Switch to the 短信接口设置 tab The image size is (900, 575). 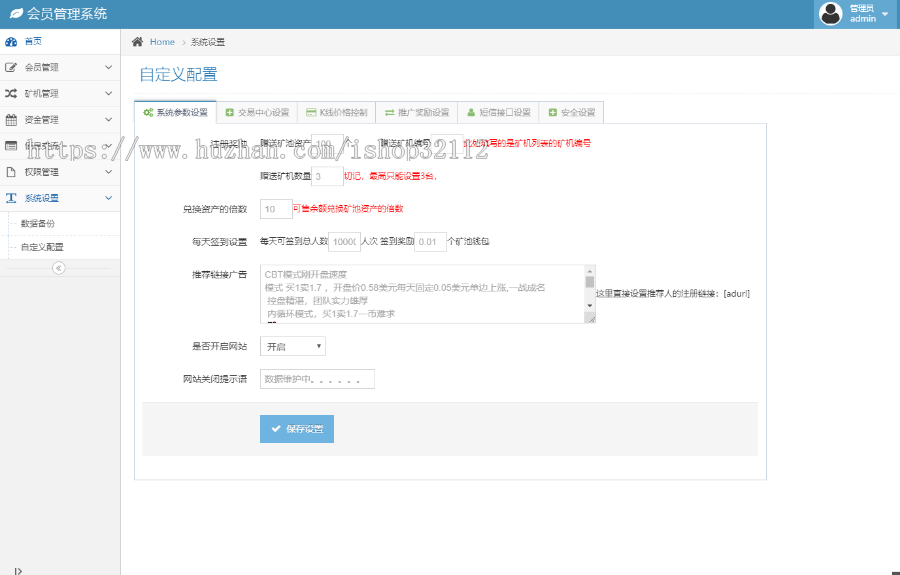click(498, 112)
